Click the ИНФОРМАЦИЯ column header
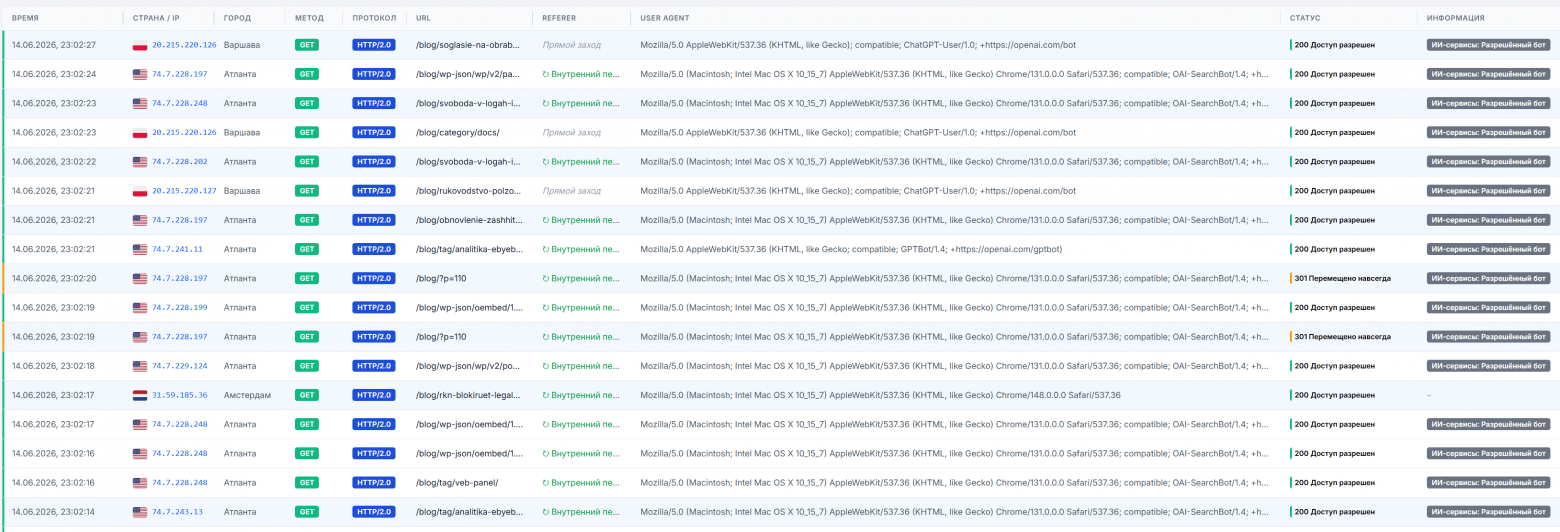 pos(1455,18)
